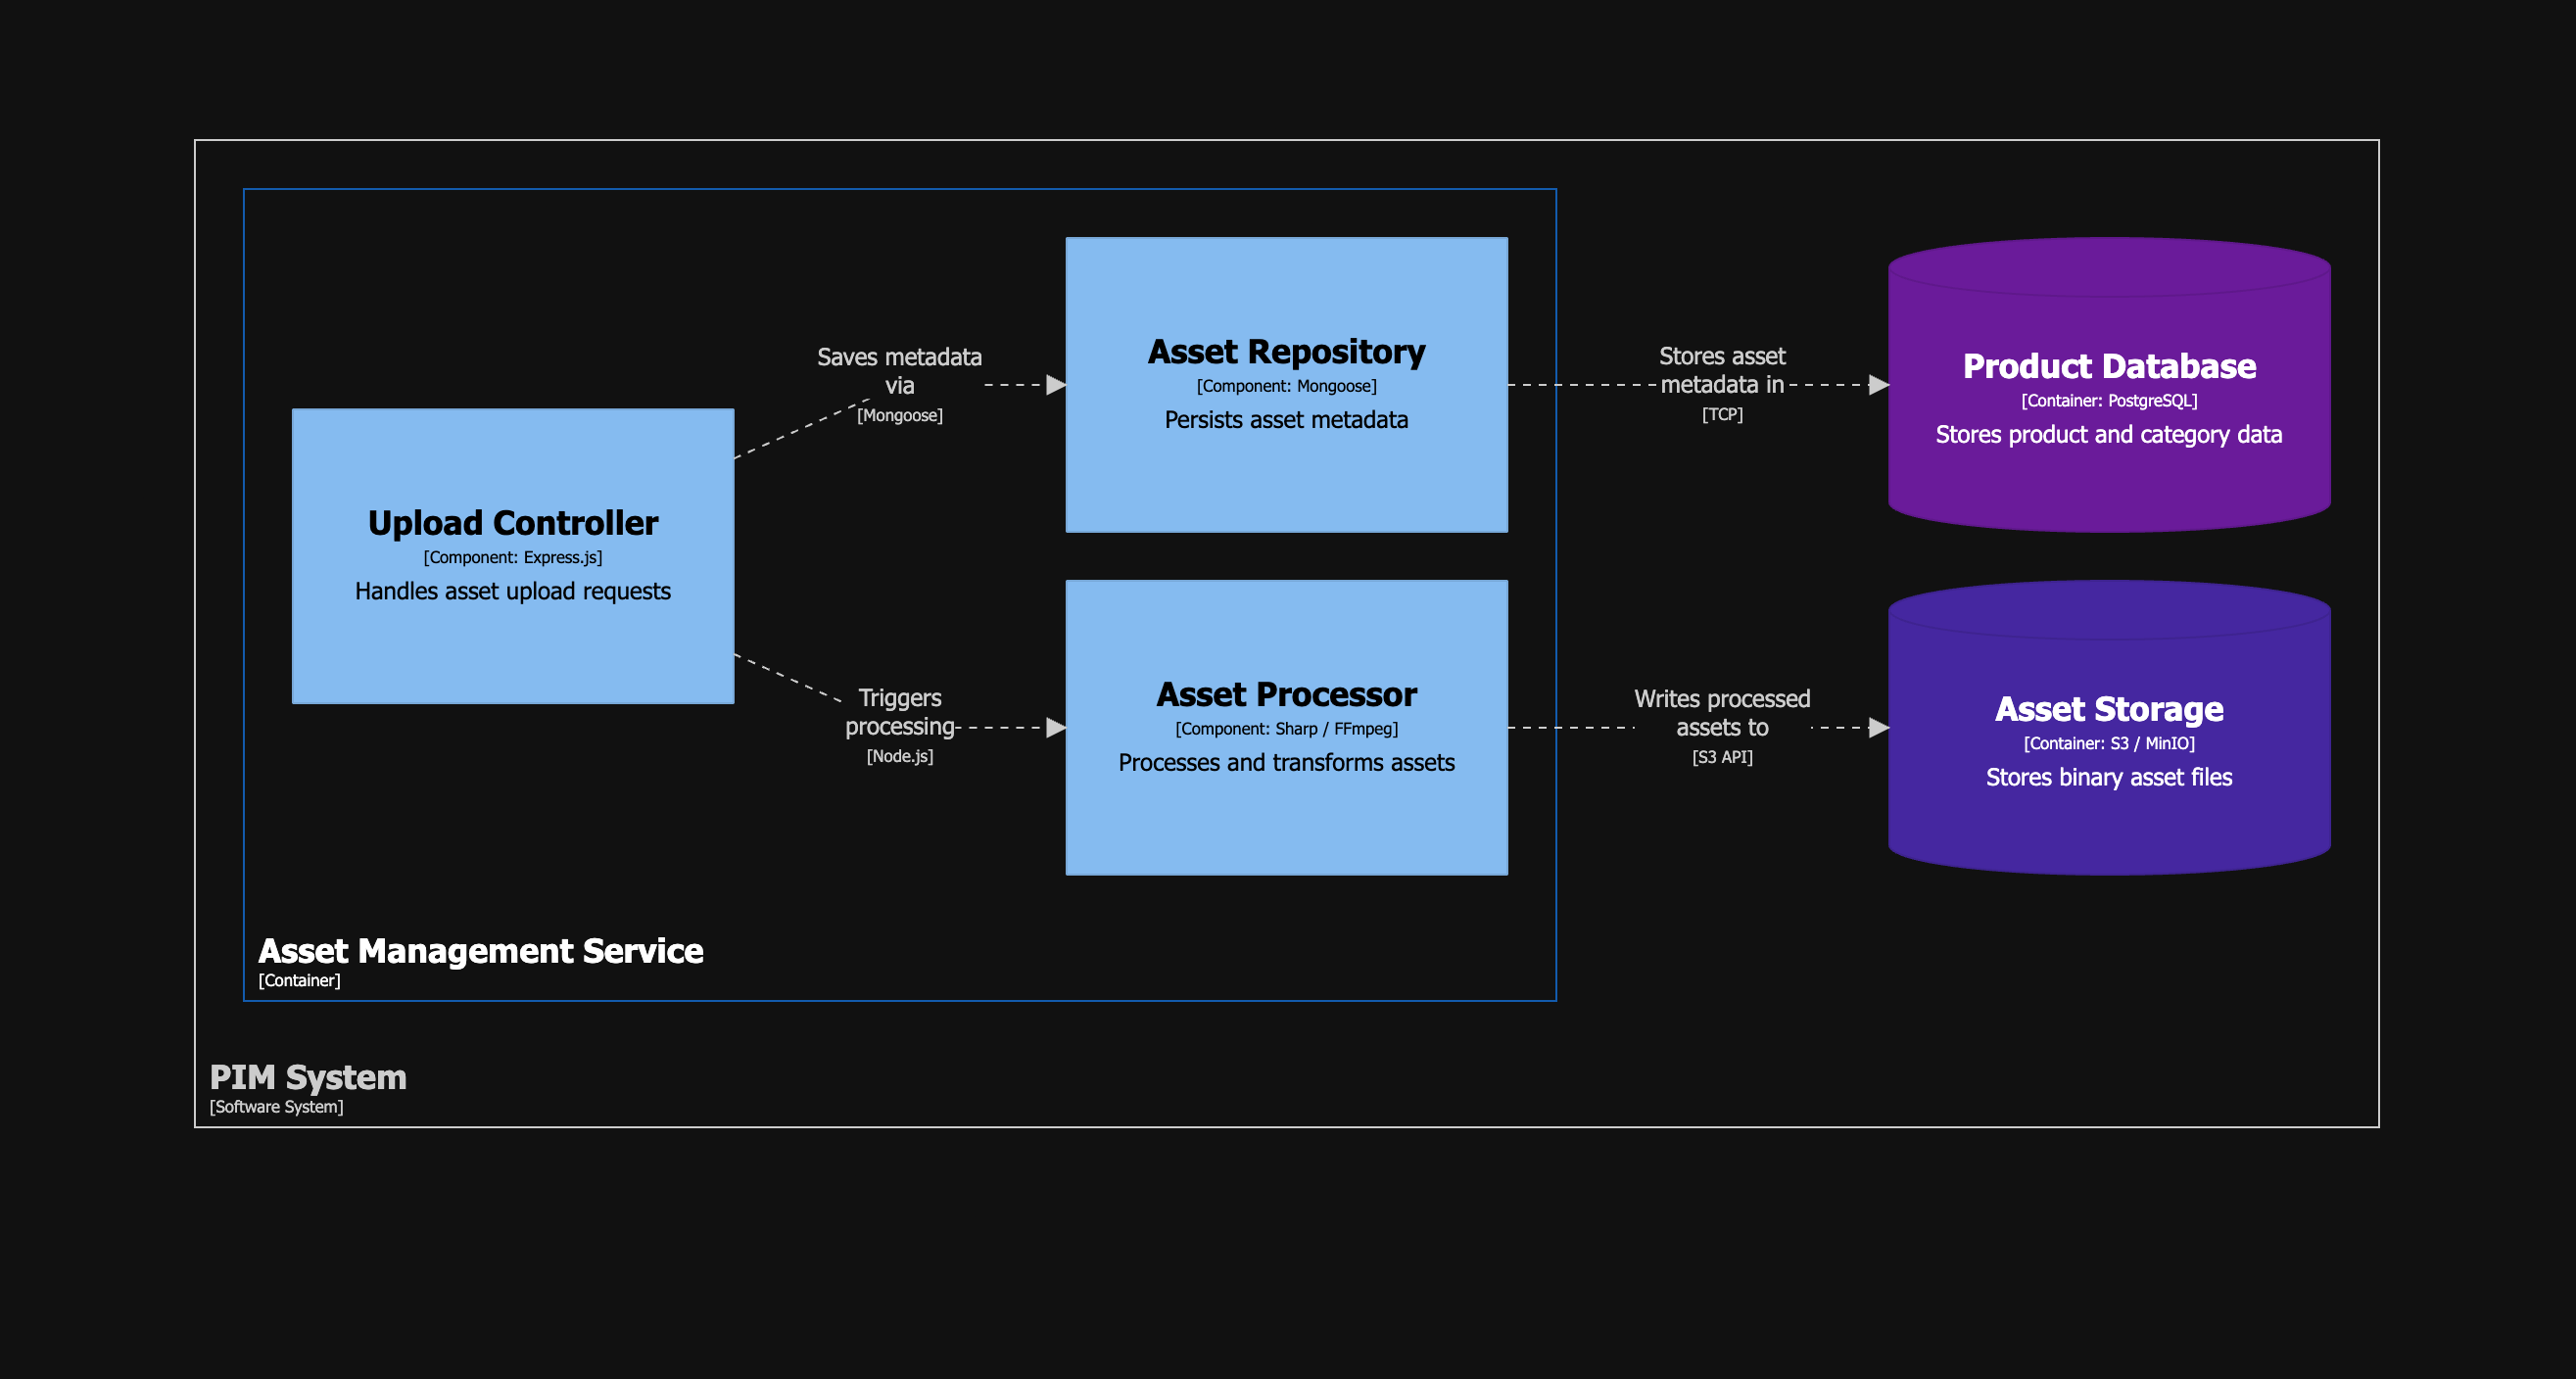Click 'Handles asset upload requests' description

(513, 591)
